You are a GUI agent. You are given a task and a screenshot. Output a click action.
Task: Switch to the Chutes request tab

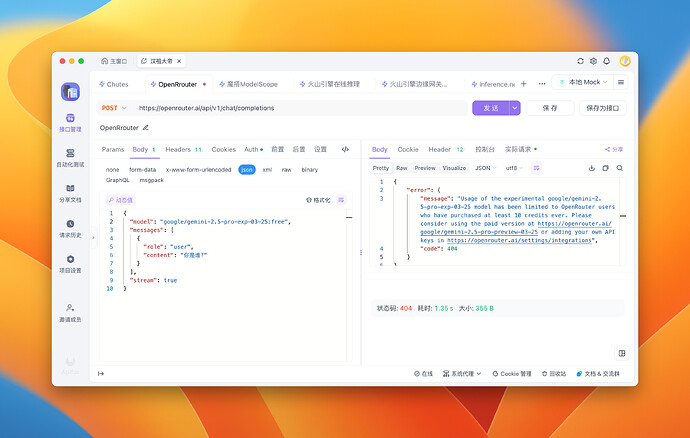tap(114, 84)
